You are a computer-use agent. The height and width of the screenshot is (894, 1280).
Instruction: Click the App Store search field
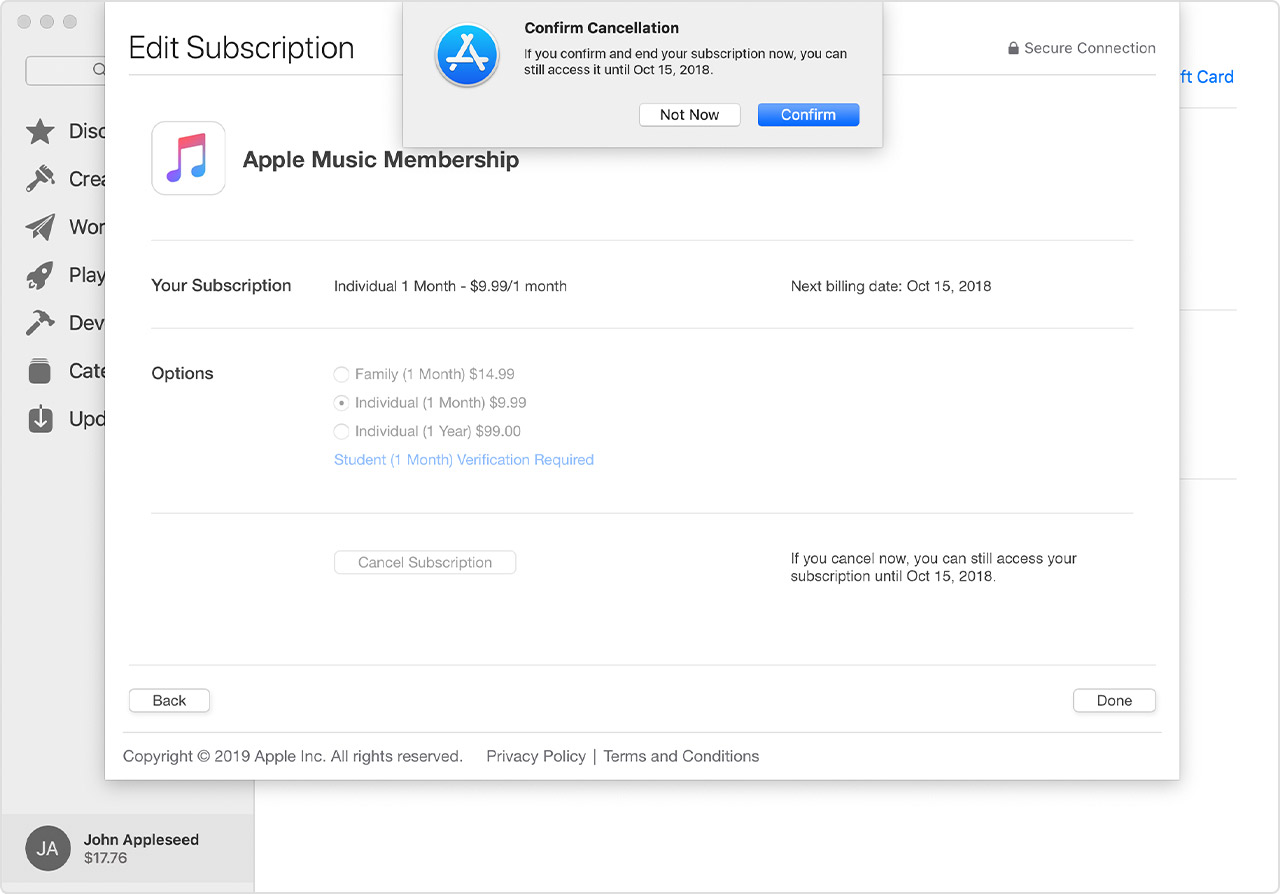click(x=66, y=70)
